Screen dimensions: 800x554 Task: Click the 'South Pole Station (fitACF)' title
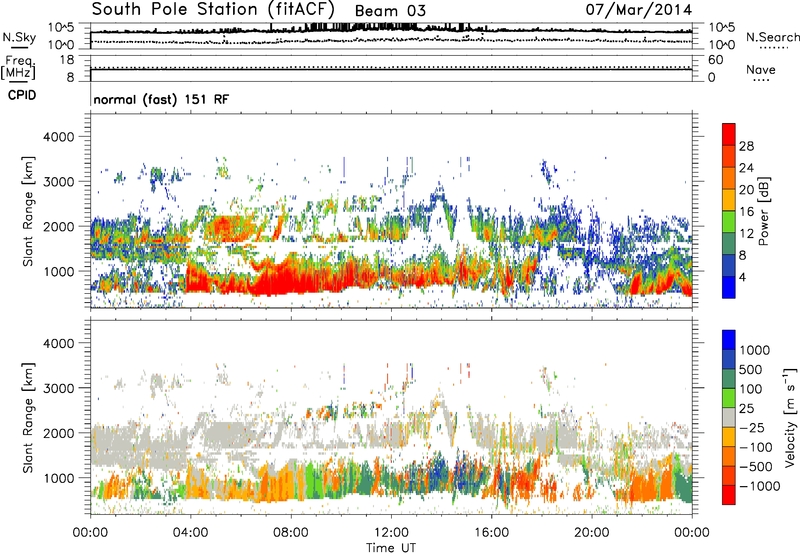click(x=213, y=9)
